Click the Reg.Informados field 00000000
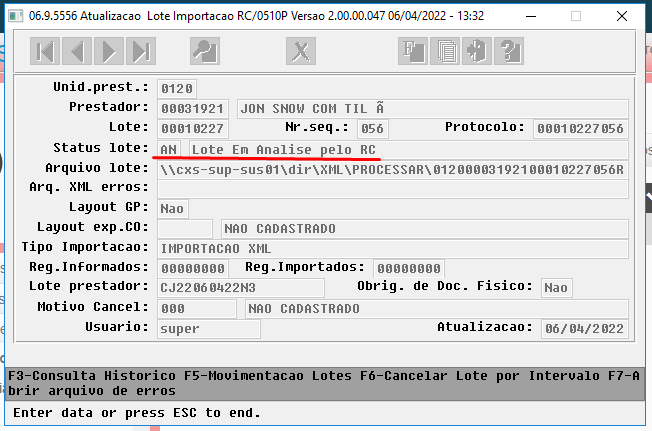652x431 pixels. (193, 268)
